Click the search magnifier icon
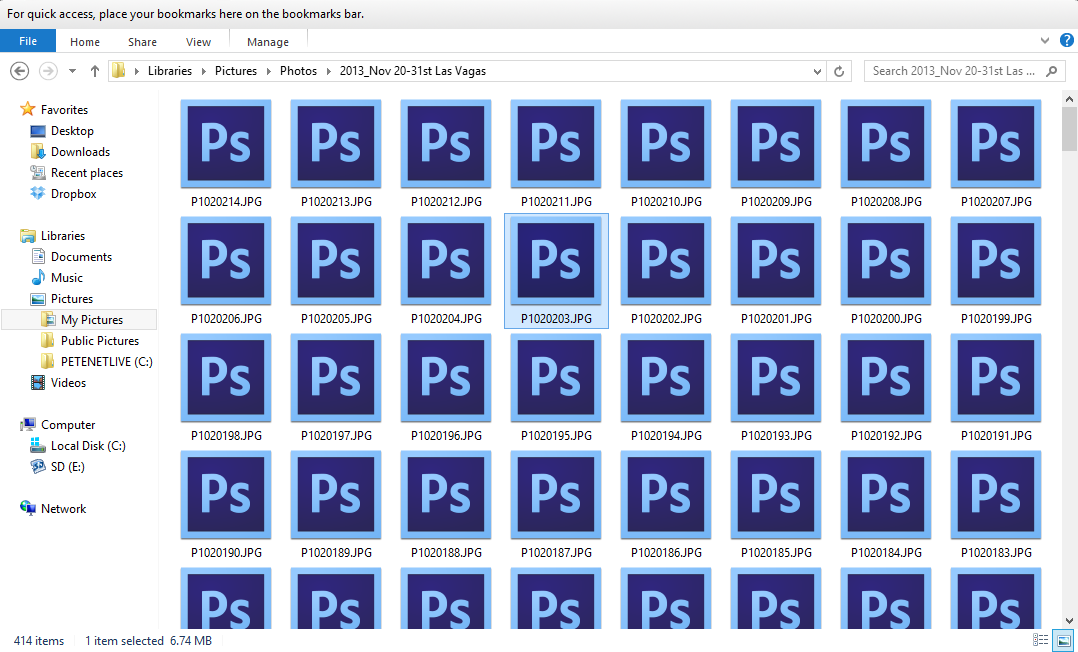The image size is (1078, 652). [x=1051, y=71]
